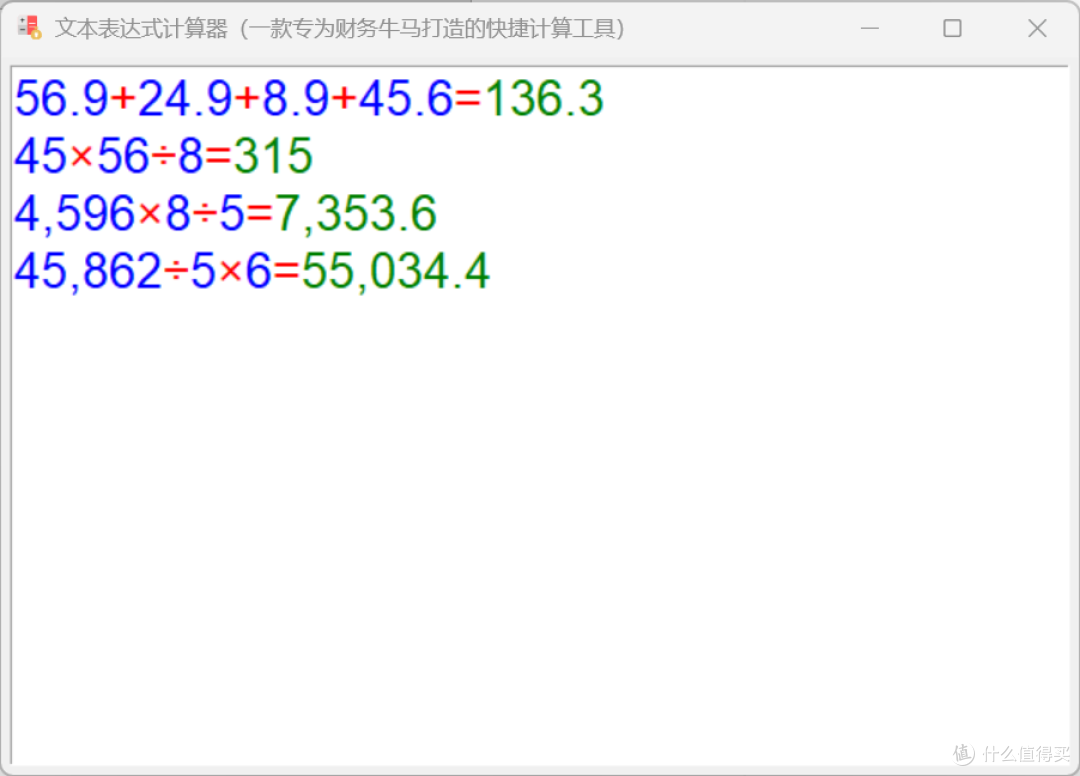Click the expression line 56.9+24.9+8.9+45.6=136.3
The height and width of the screenshot is (776, 1080).
pos(309,98)
